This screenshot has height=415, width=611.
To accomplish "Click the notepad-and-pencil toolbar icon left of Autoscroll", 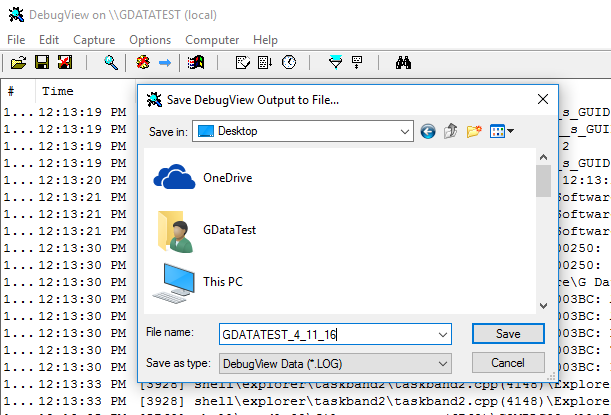I will click(242, 62).
